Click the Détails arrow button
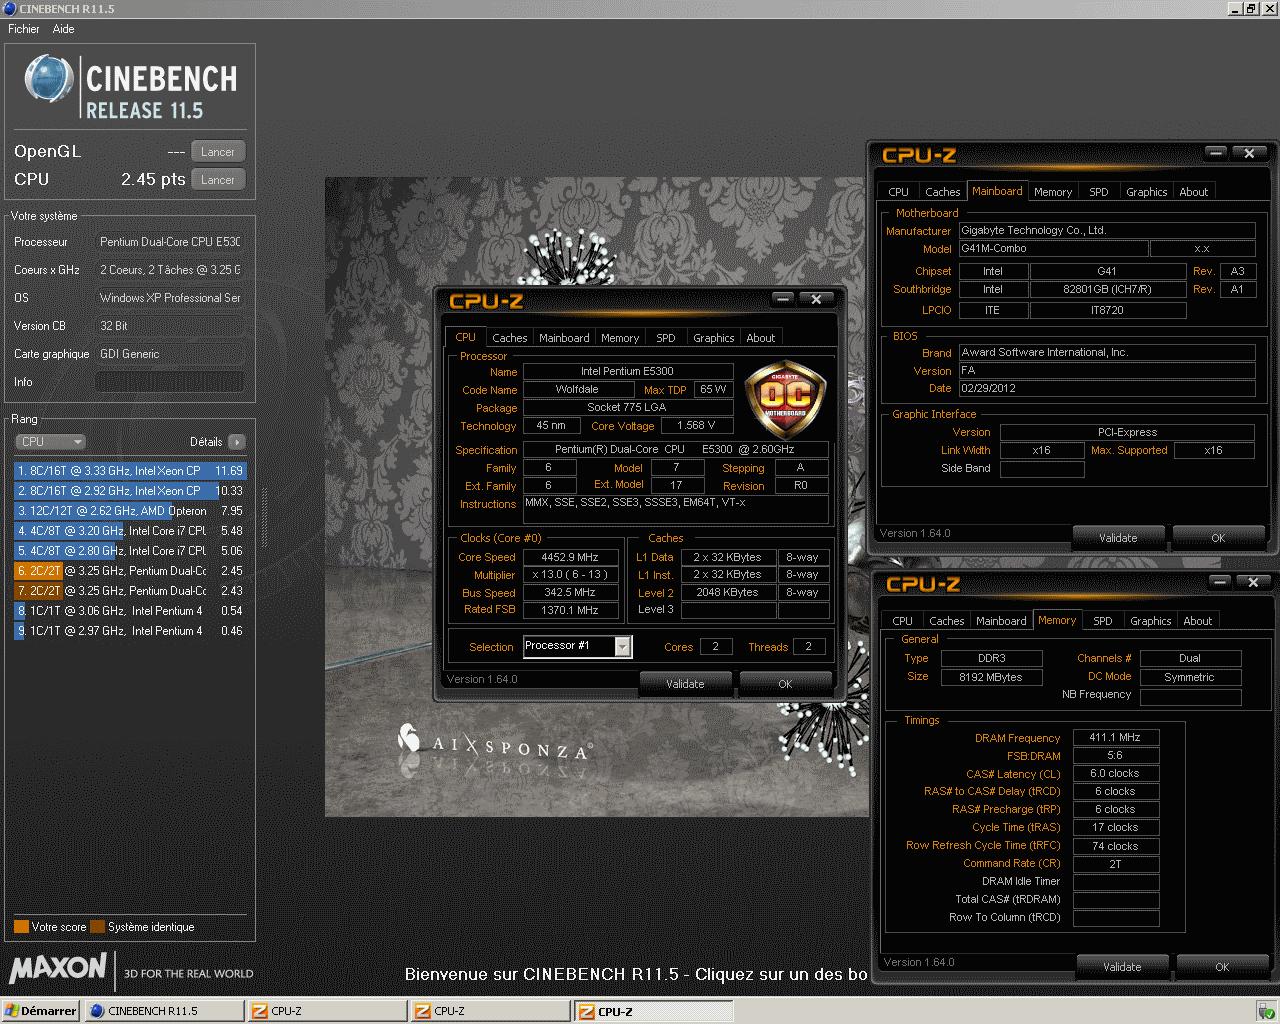This screenshot has height=1024, width=1280. point(237,441)
